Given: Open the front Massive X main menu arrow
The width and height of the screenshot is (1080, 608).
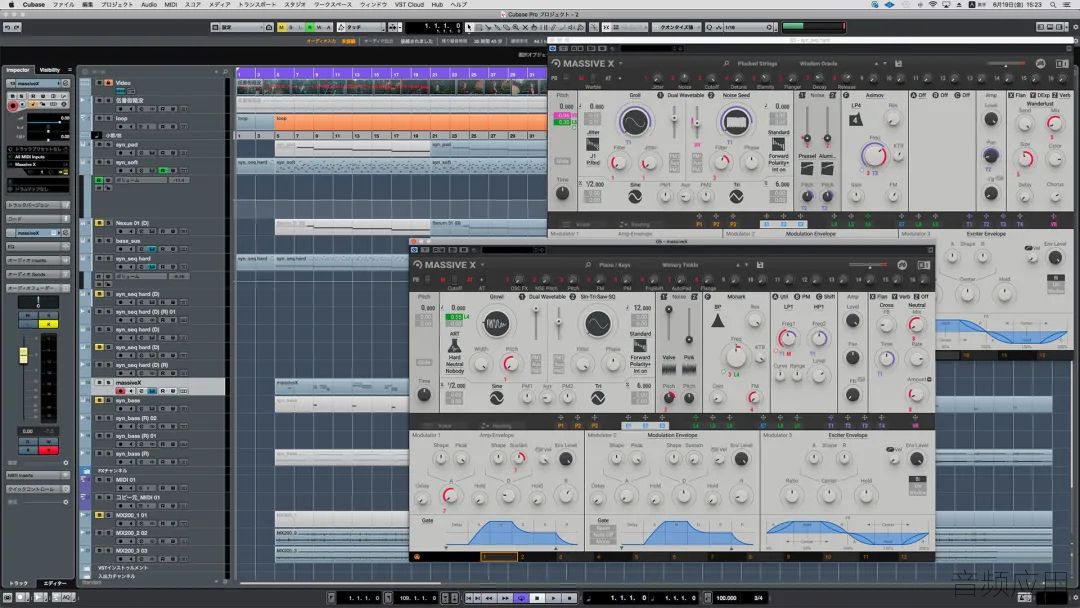Looking at the screenshot, I should [482, 265].
